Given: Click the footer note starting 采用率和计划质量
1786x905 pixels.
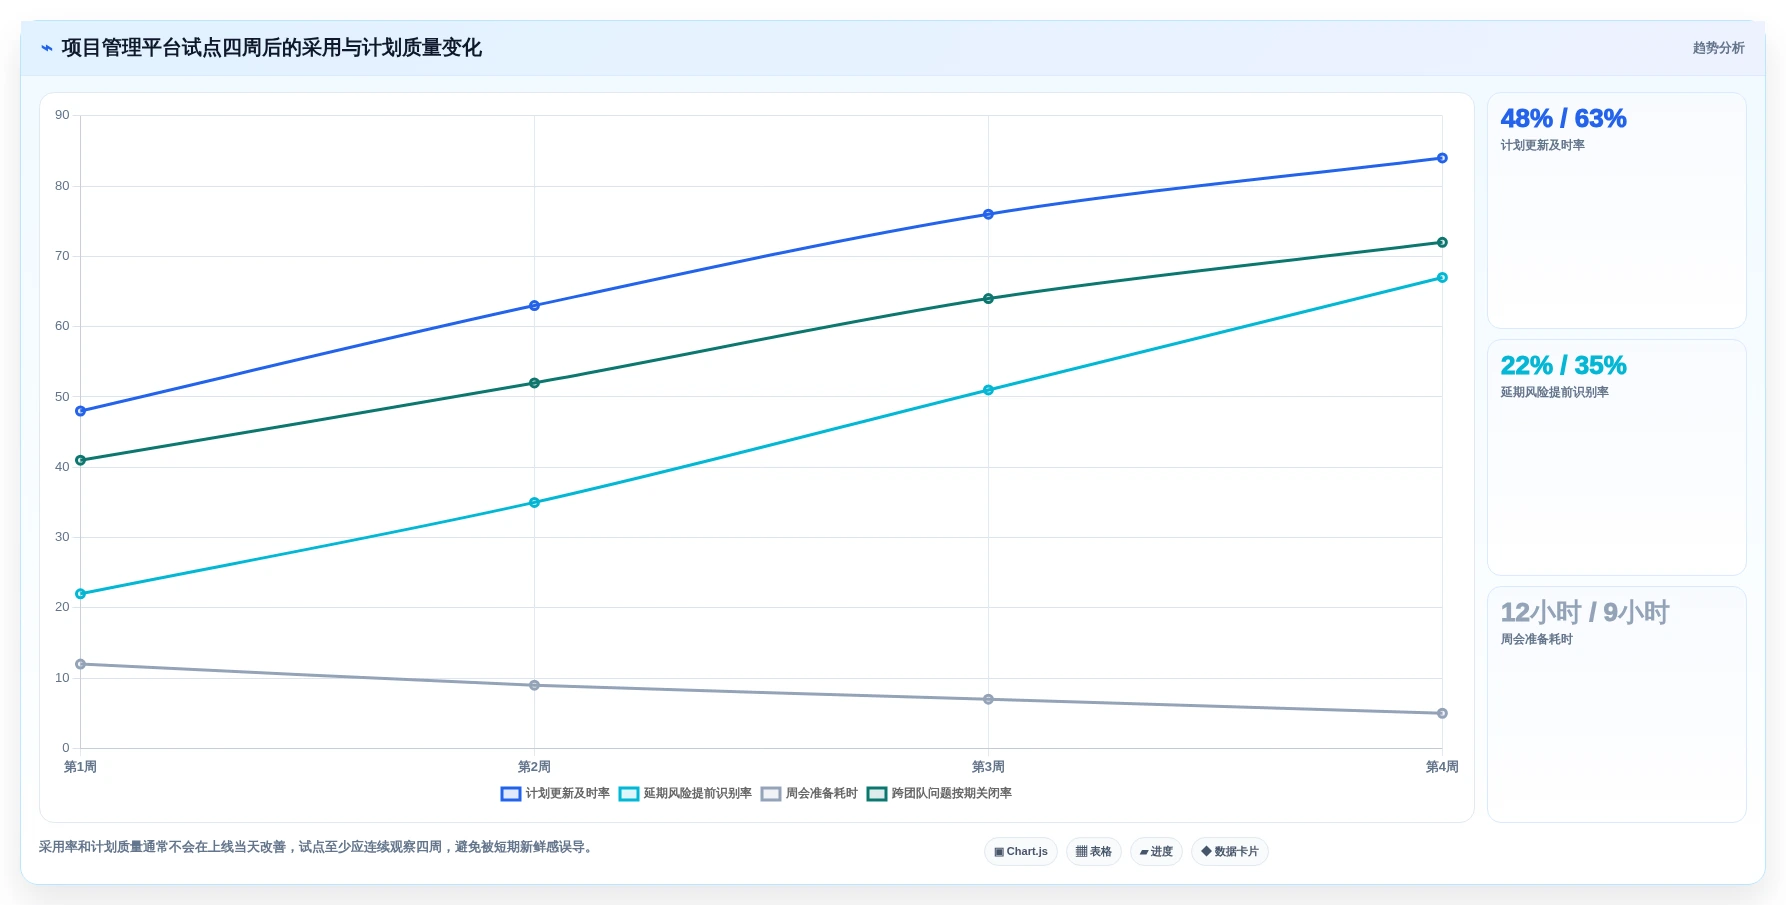Looking at the screenshot, I should [x=318, y=847].
